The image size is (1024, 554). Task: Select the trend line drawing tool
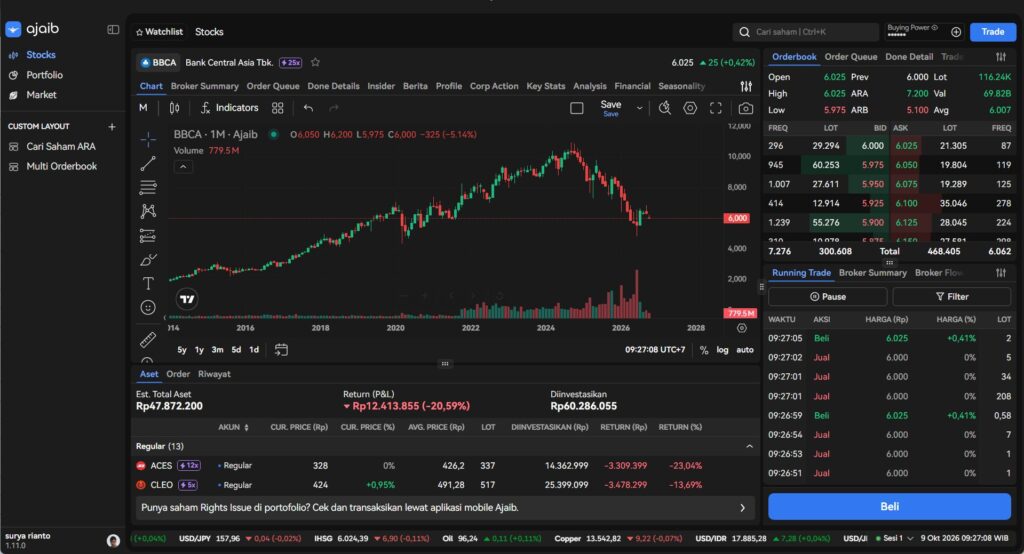tap(148, 163)
